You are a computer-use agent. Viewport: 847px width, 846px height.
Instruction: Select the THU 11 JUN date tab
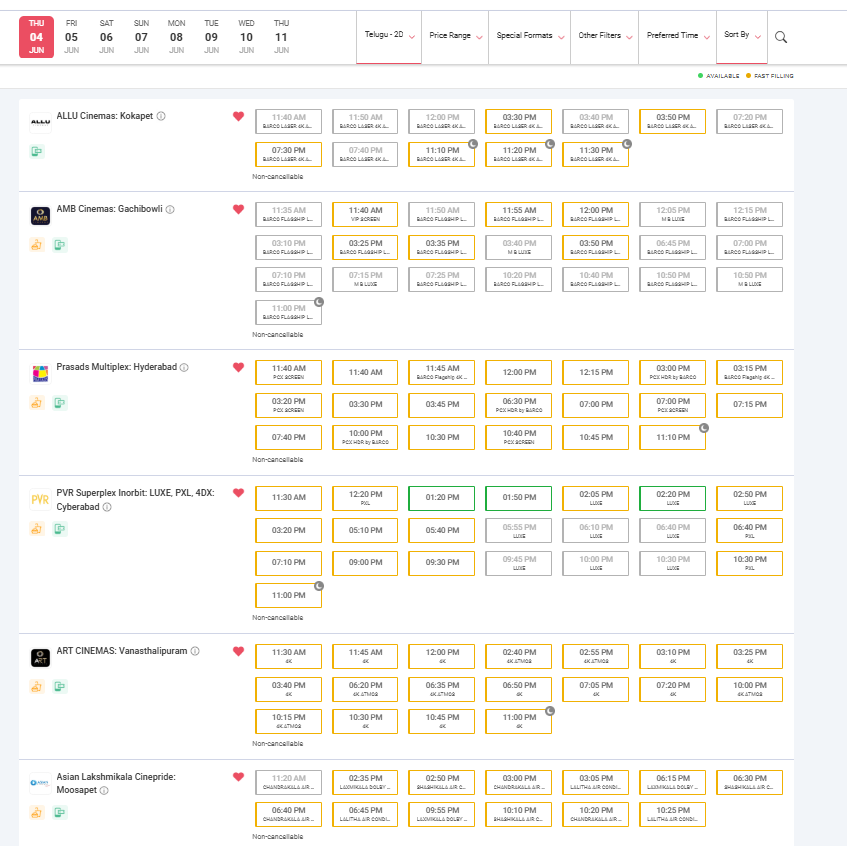click(281, 37)
